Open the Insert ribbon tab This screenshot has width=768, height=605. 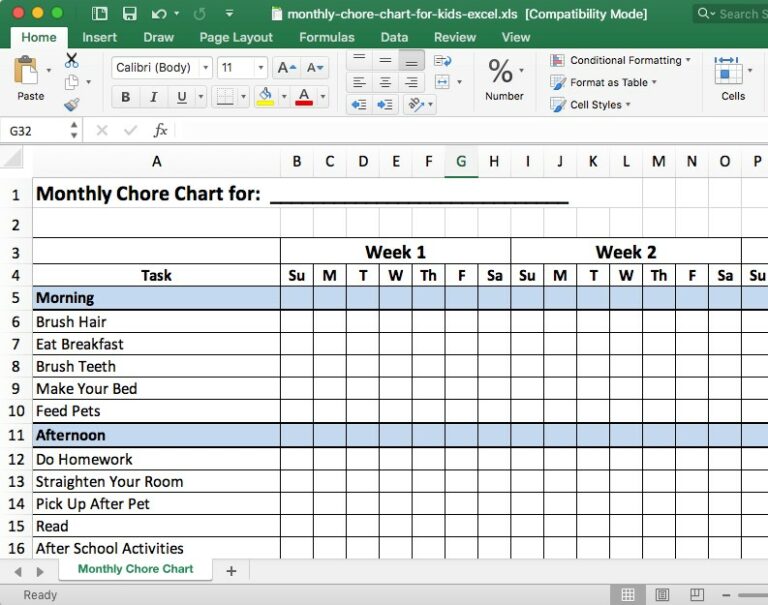pyautogui.click(x=99, y=37)
